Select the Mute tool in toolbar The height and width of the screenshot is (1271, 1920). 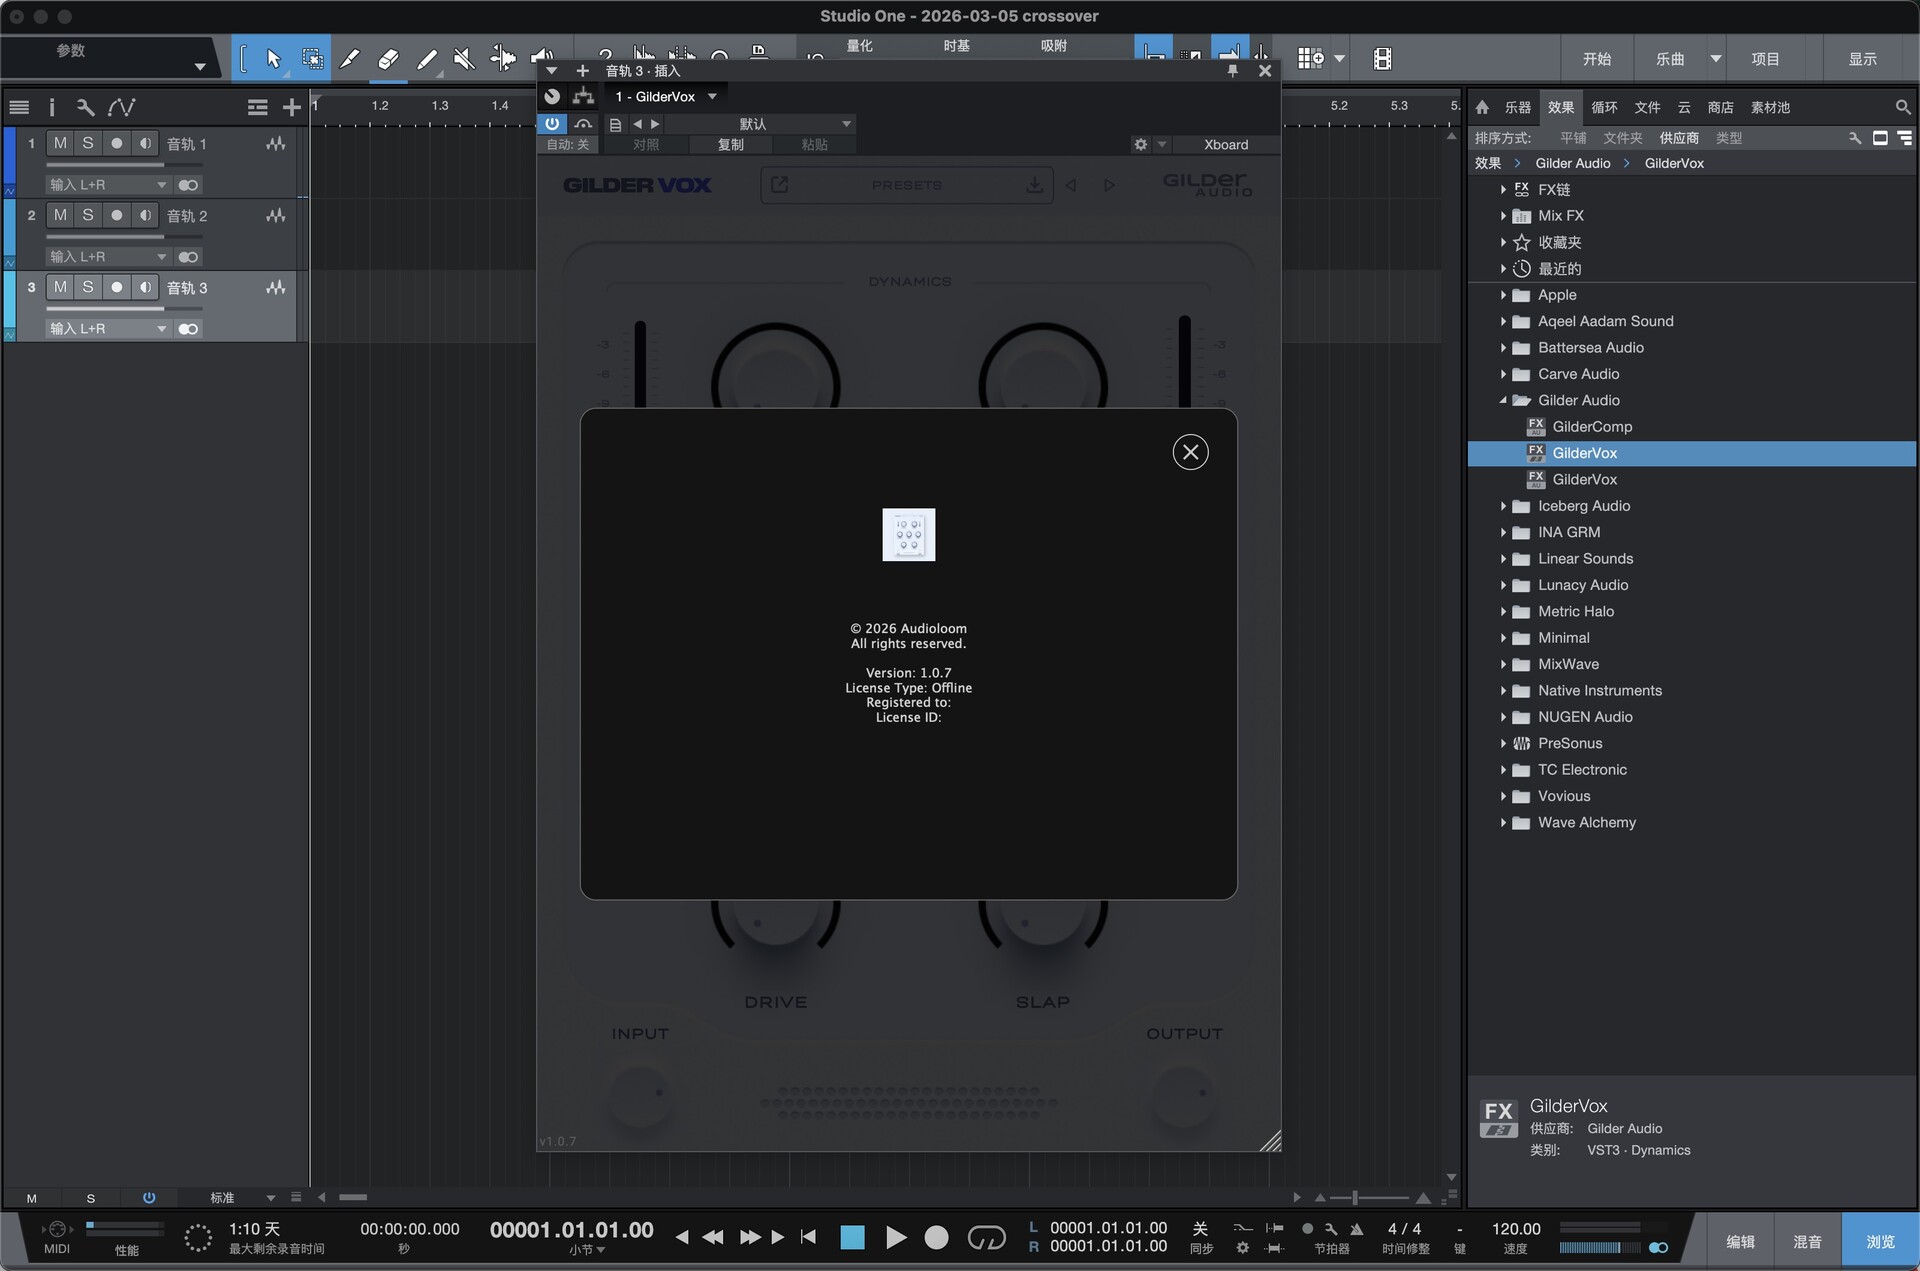click(x=464, y=59)
